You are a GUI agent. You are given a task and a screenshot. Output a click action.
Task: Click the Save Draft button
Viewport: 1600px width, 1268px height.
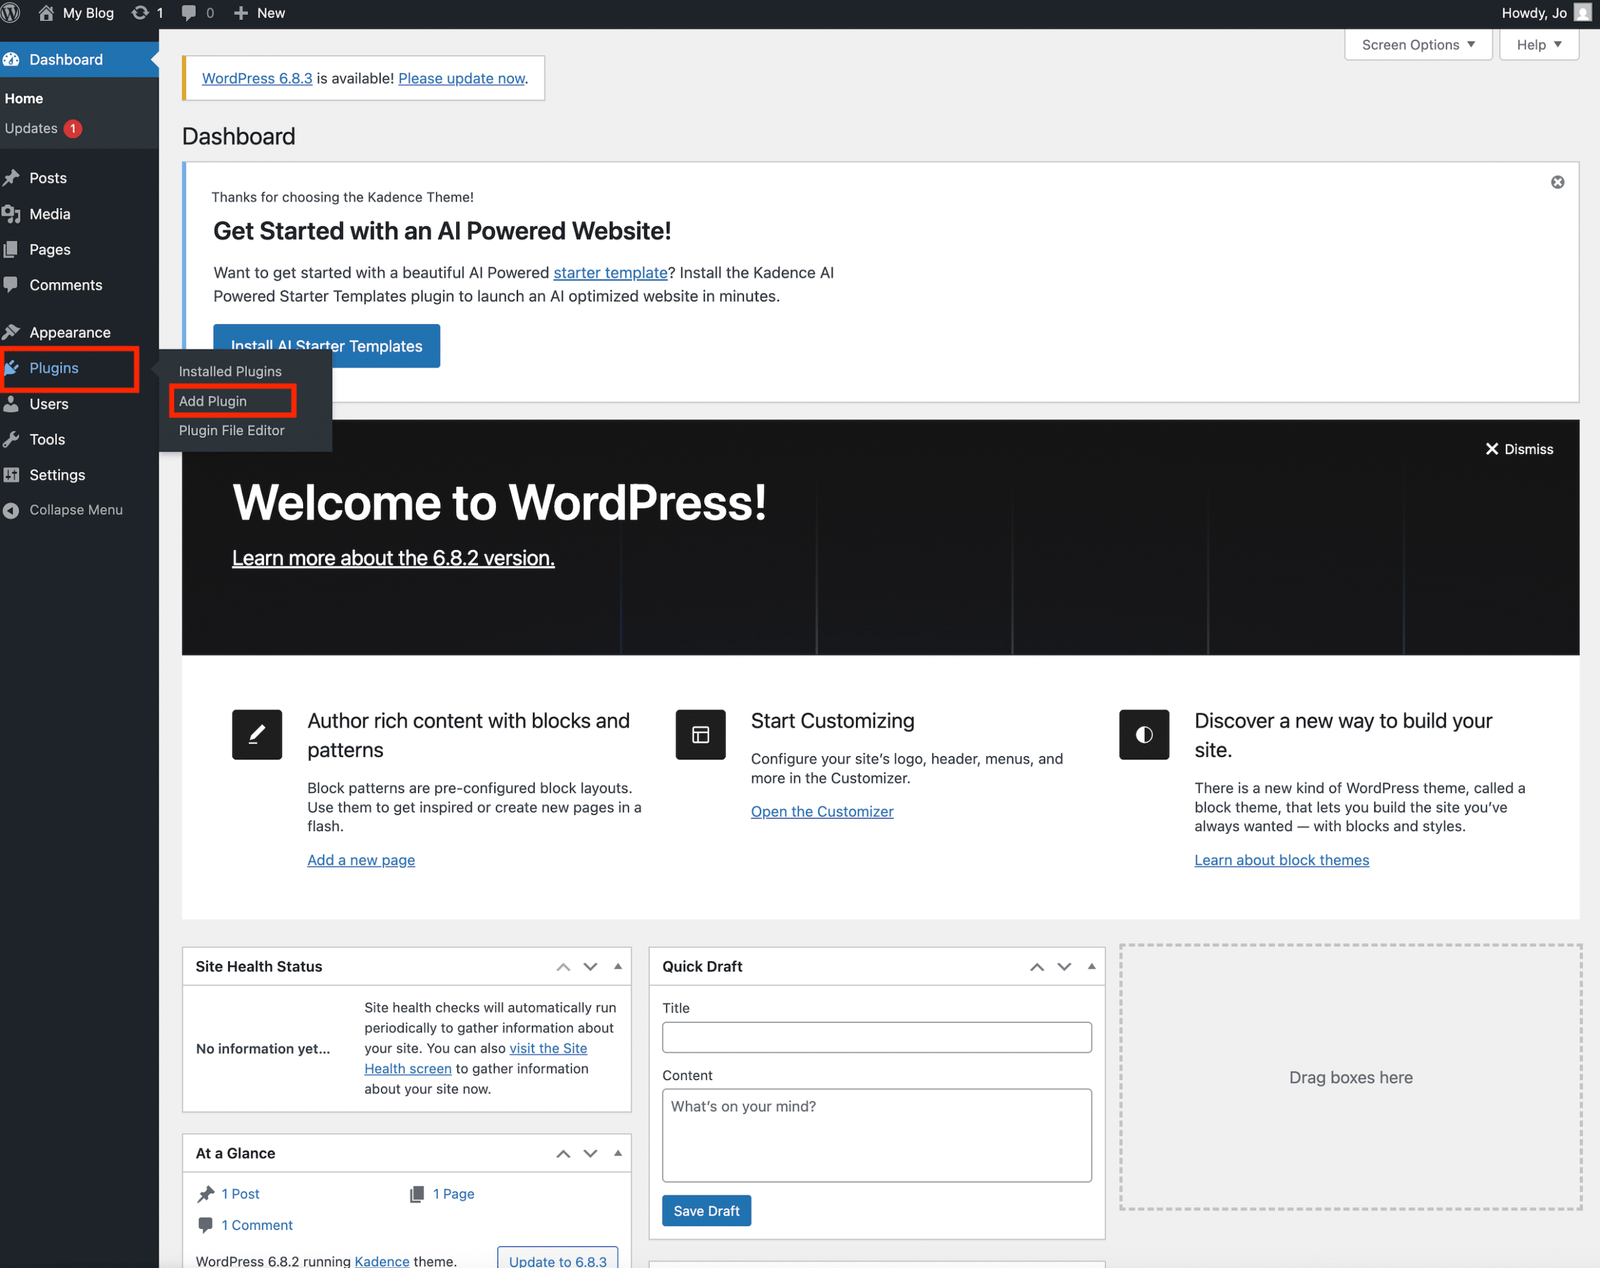706,1211
